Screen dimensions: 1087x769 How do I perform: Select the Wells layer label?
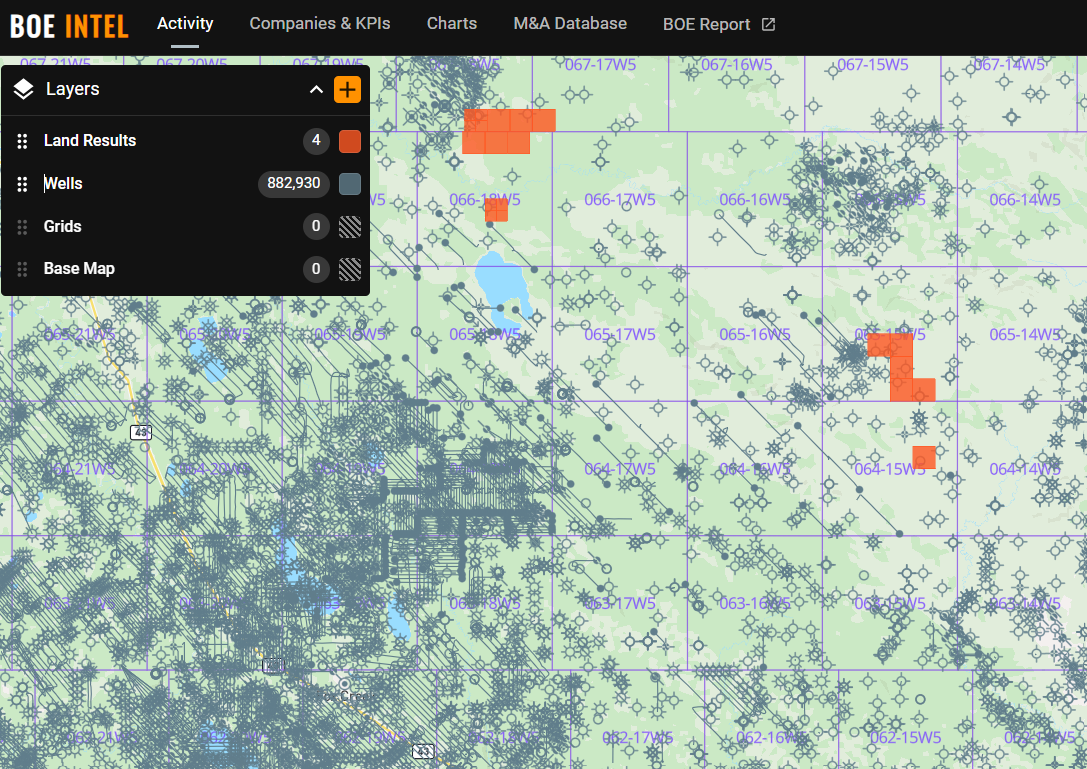coord(63,184)
